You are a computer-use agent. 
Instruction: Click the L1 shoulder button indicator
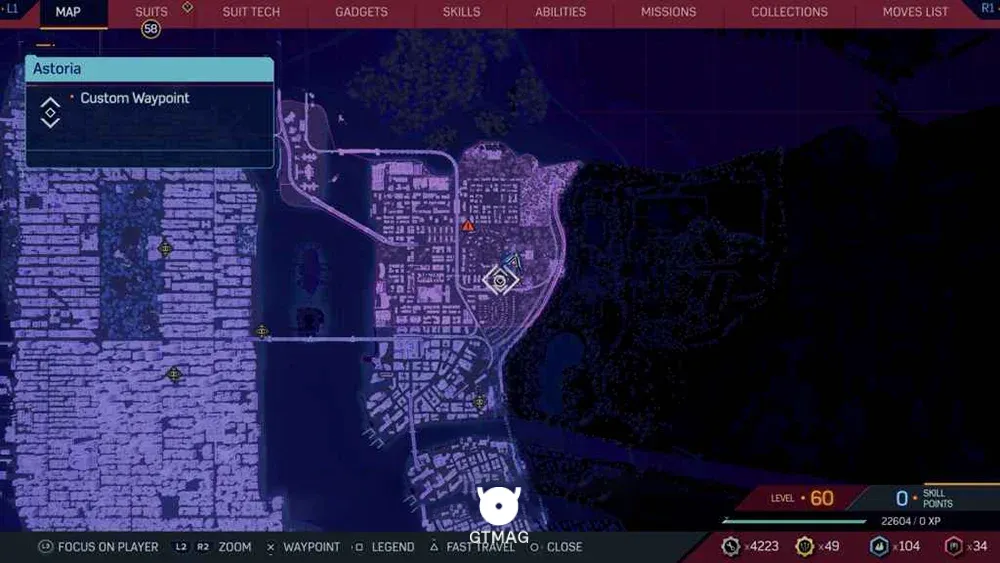(x=10, y=9)
